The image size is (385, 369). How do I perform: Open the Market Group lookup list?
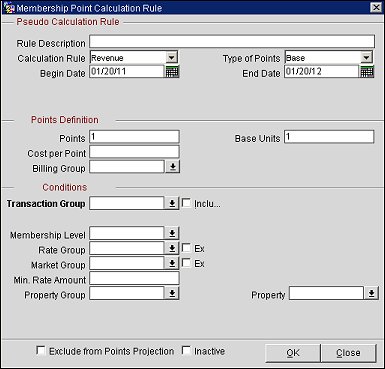tap(172, 263)
